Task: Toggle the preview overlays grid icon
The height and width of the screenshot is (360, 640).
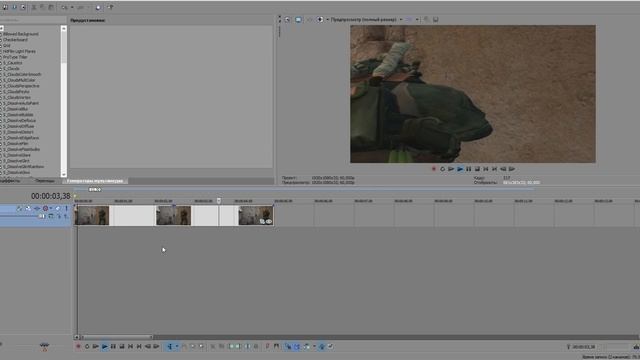Action: pyautogui.click(x=409, y=20)
